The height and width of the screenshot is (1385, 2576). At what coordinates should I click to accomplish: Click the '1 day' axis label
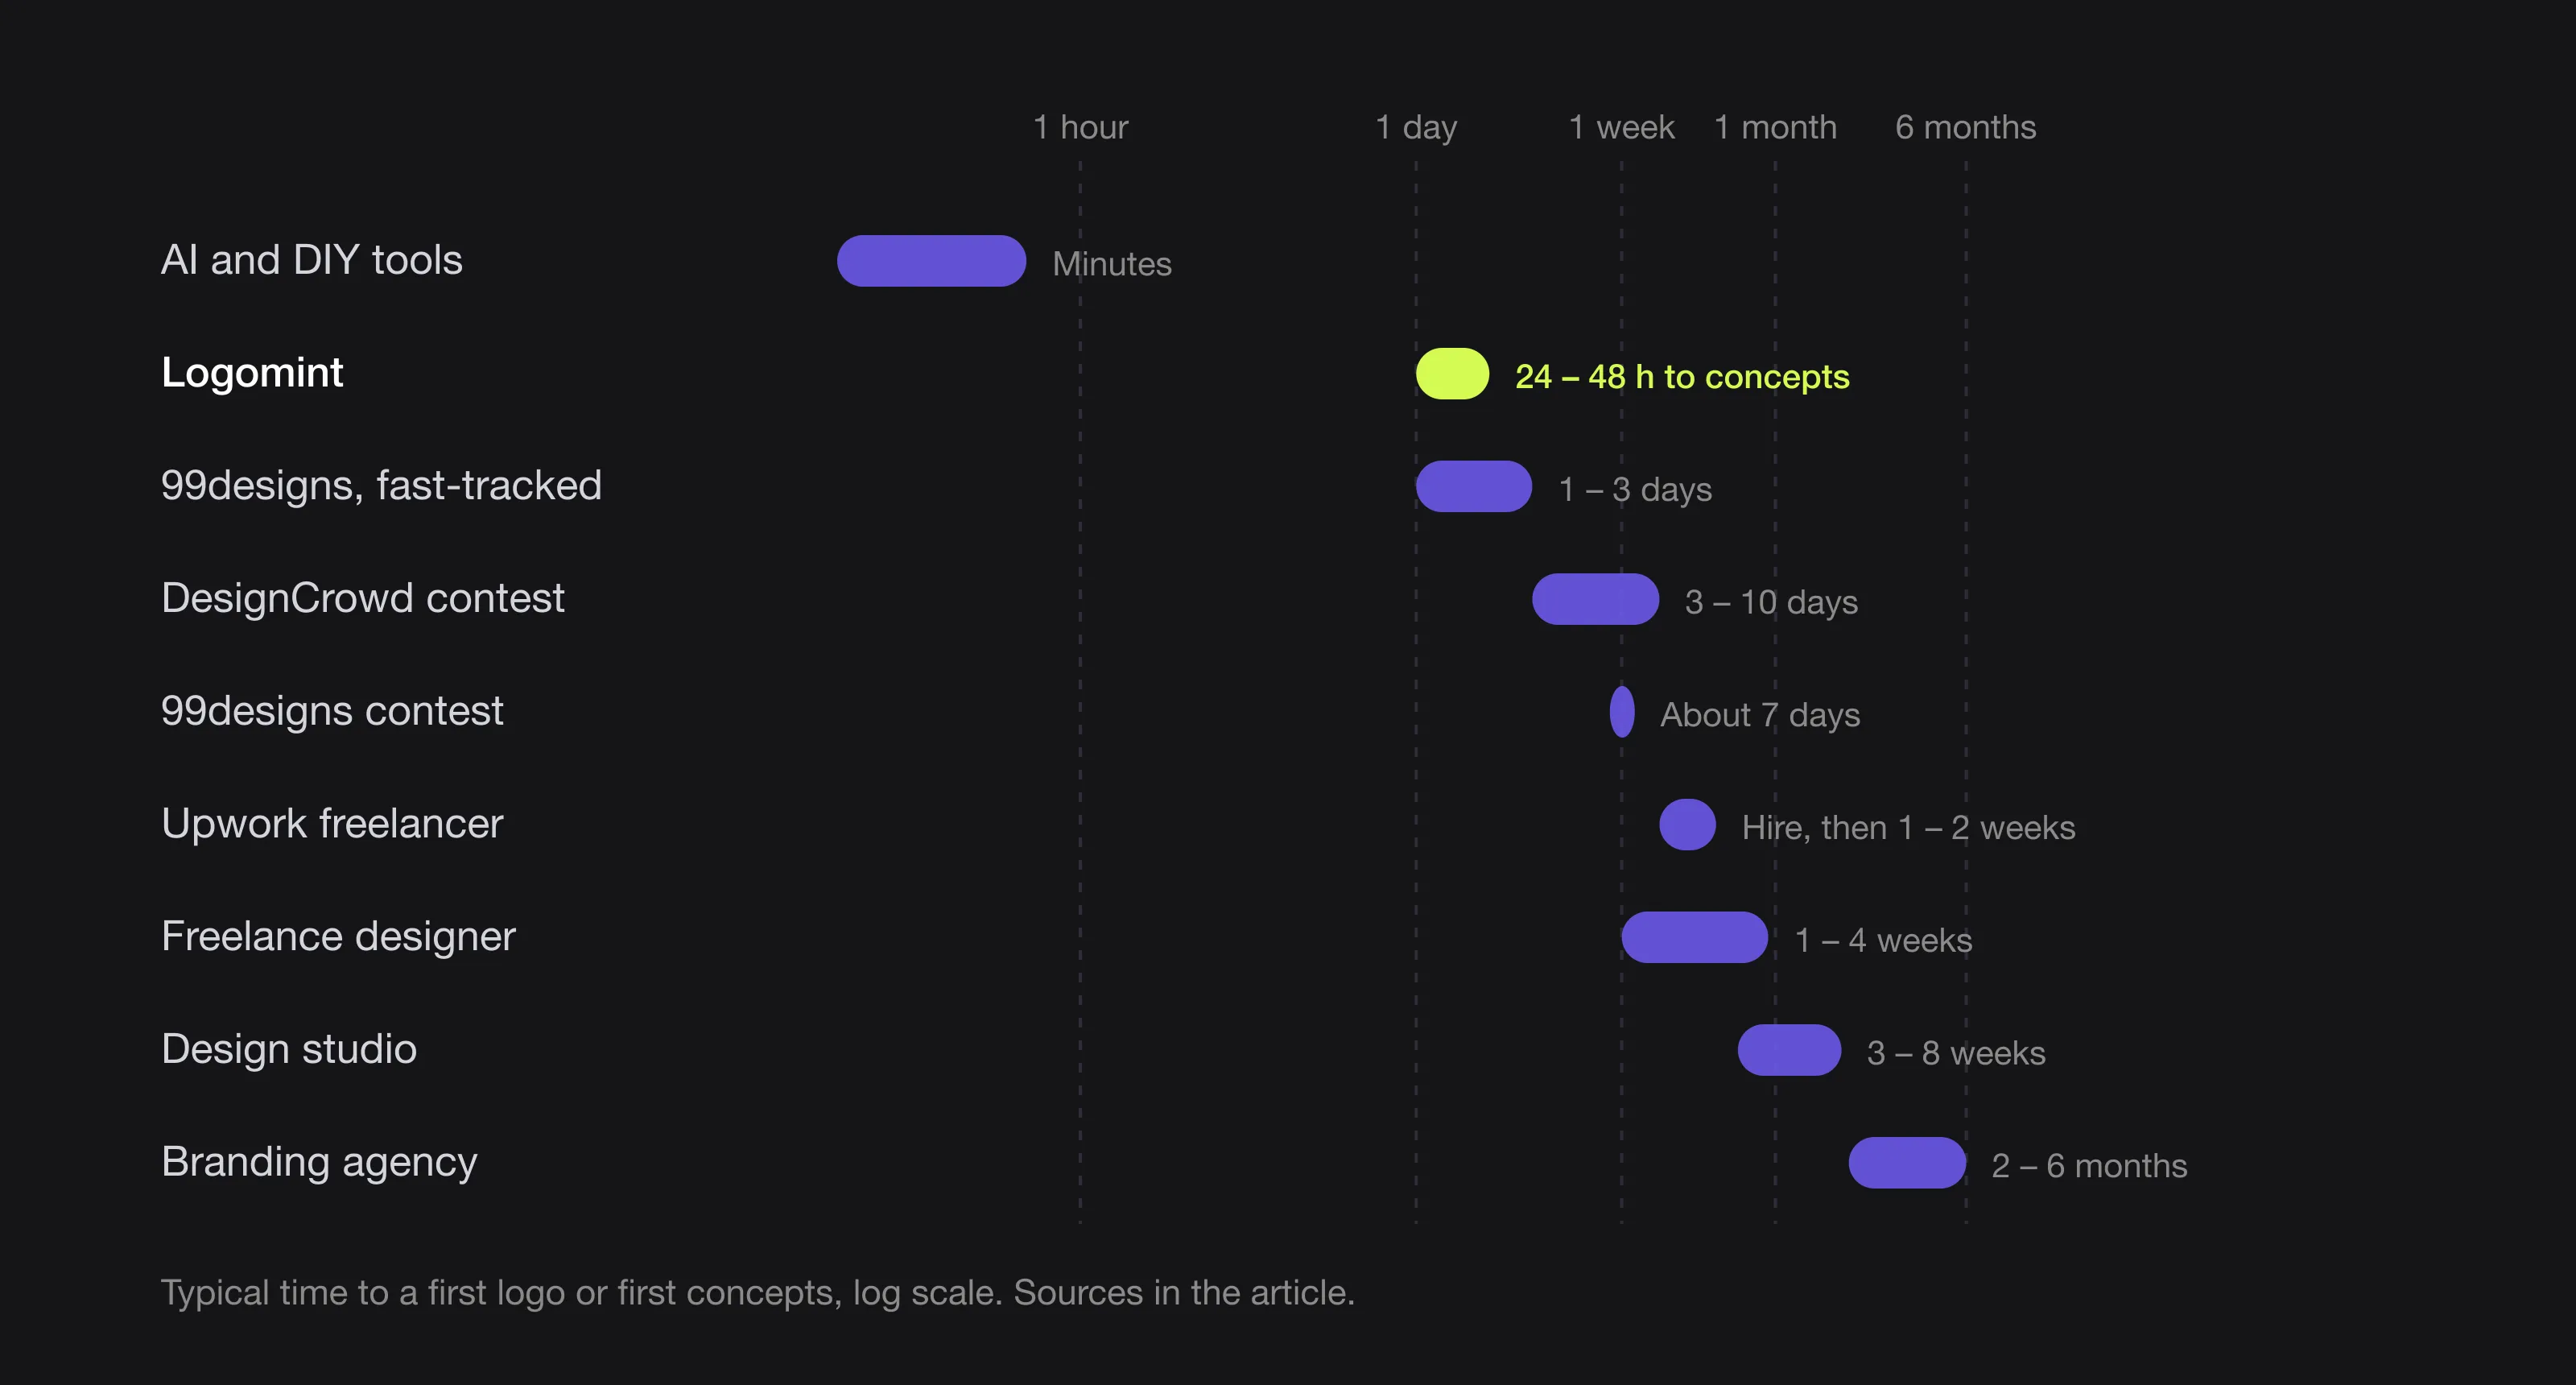point(1416,128)
